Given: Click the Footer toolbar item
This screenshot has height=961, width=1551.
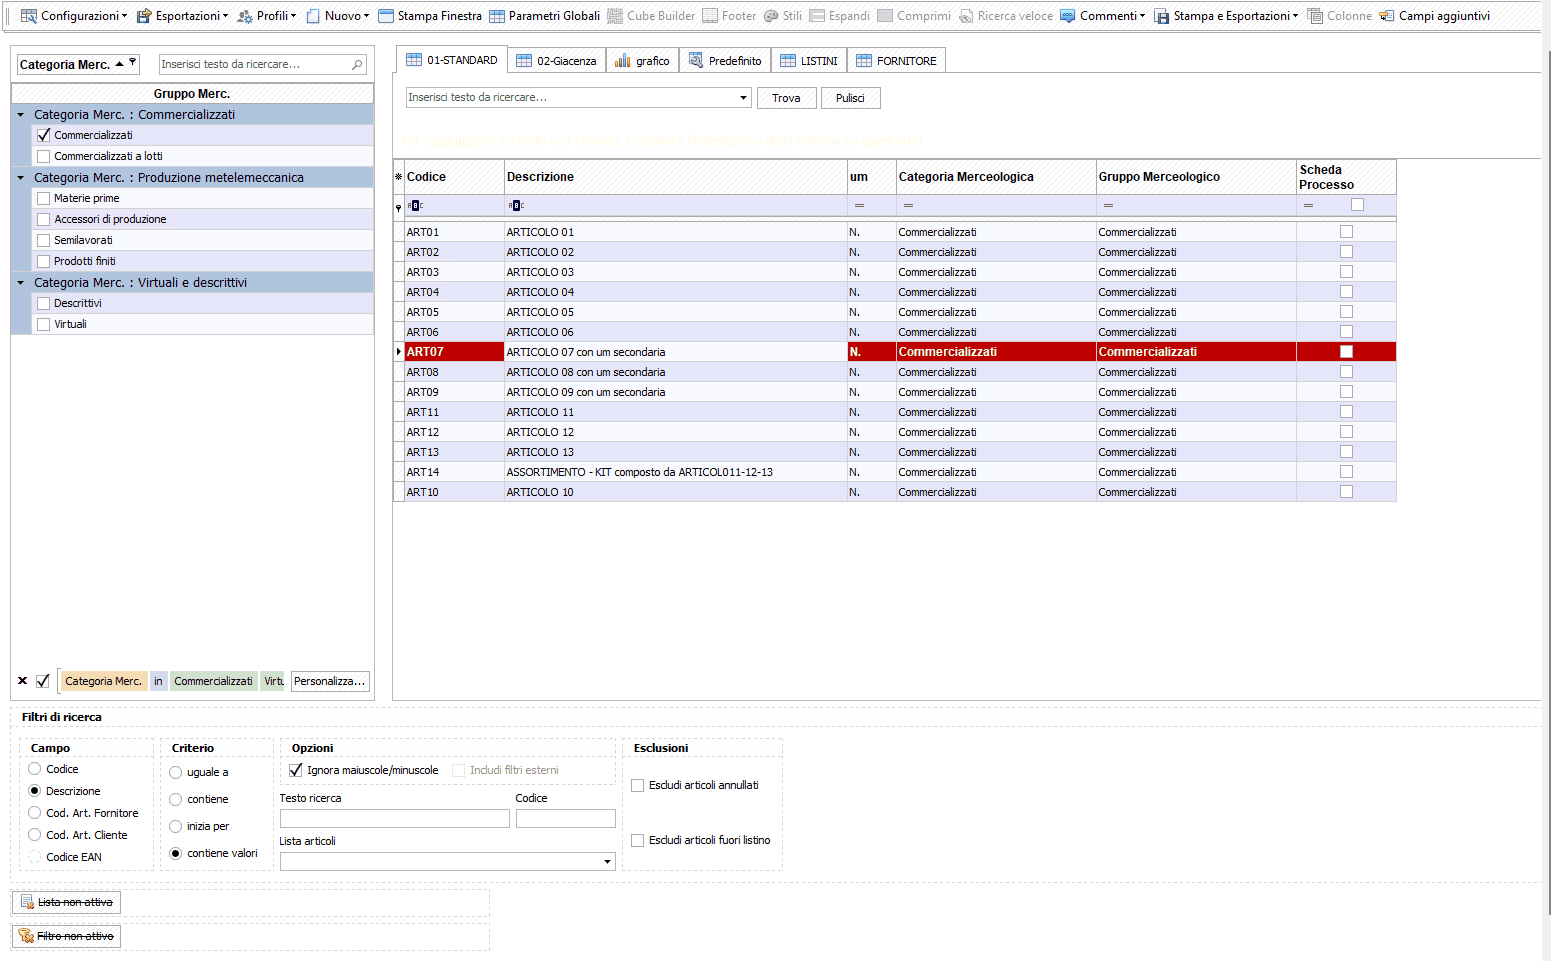Looking at the screenshot, I should [729, 16].
